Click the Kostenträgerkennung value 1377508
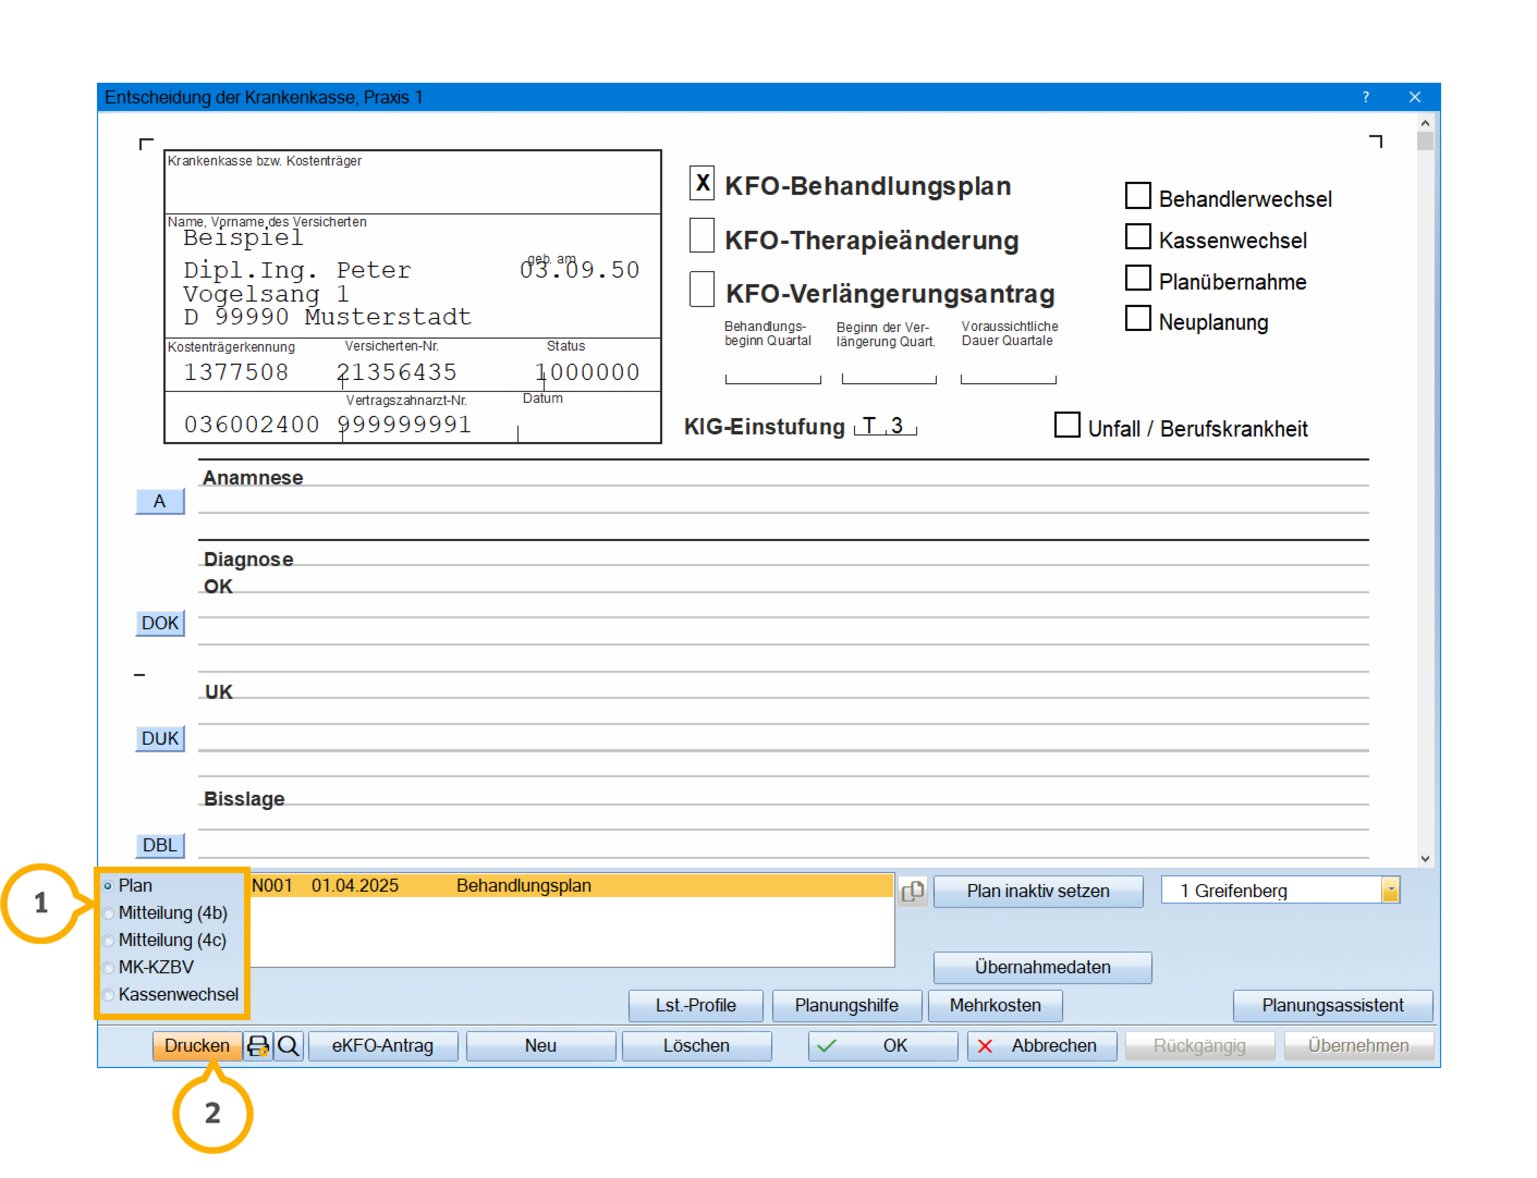The width and height of the screenshot is (1537, 1178). [236, 373]
